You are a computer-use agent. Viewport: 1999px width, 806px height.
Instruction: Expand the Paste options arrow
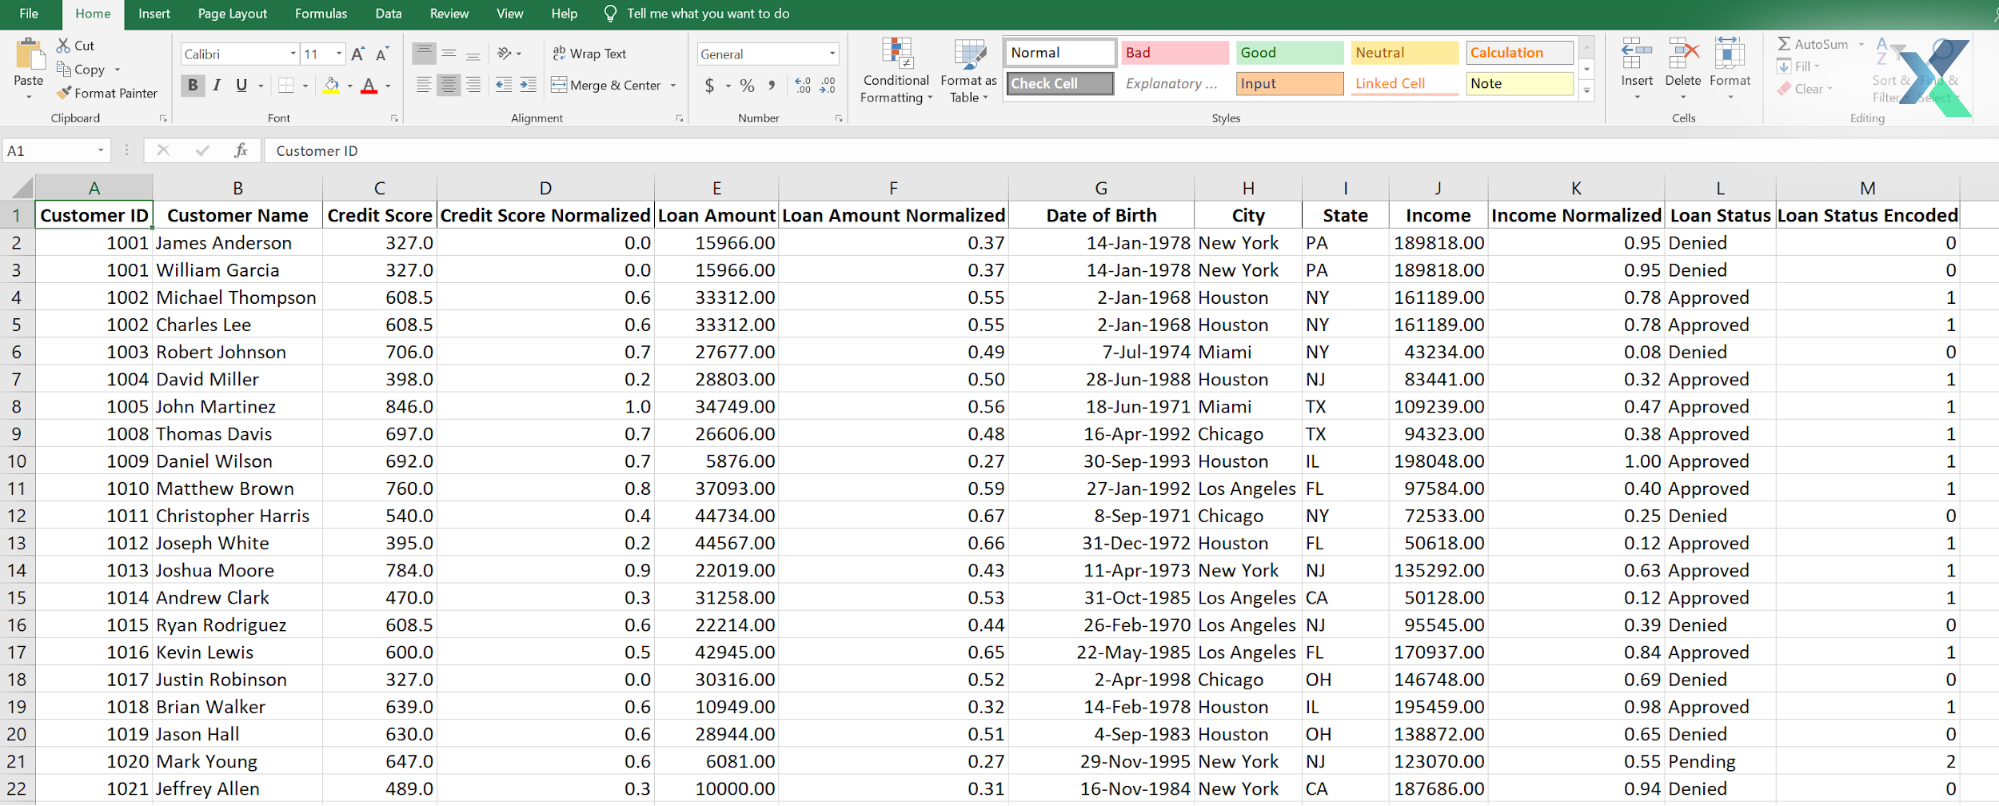(x=28, y=97)
